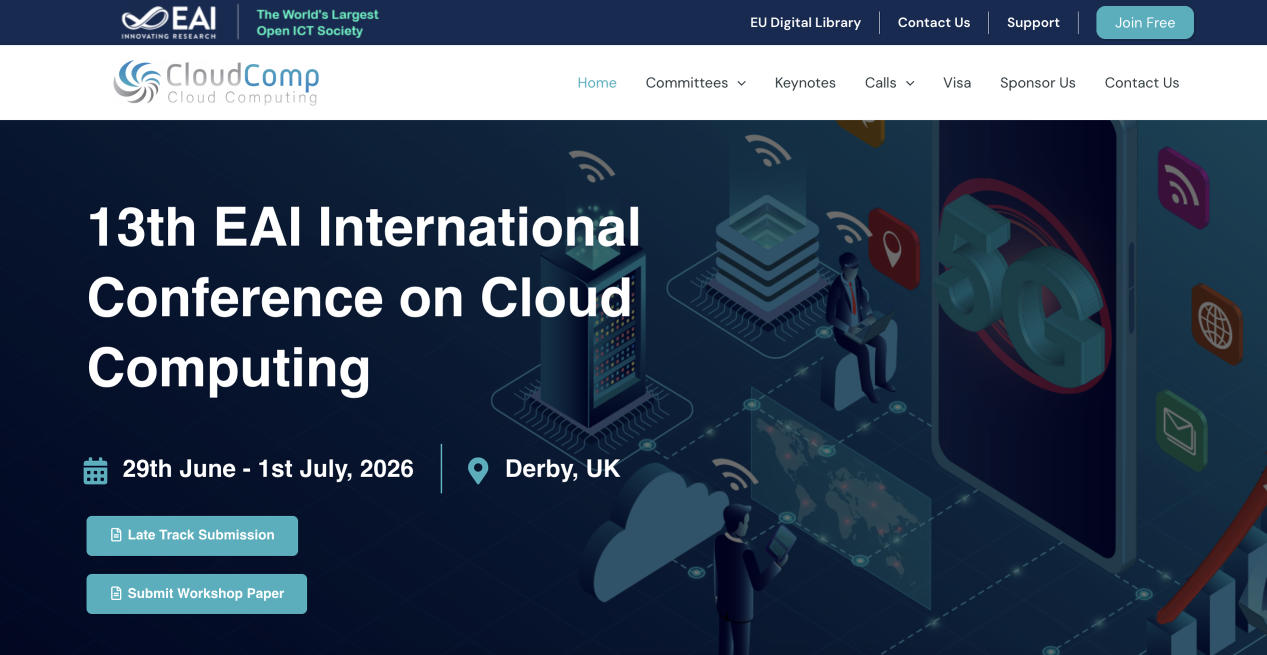This screenshot has height=655, width=1267.
Task: Click document icon in Submit Workshop Paper
Action: click(116, 594)
